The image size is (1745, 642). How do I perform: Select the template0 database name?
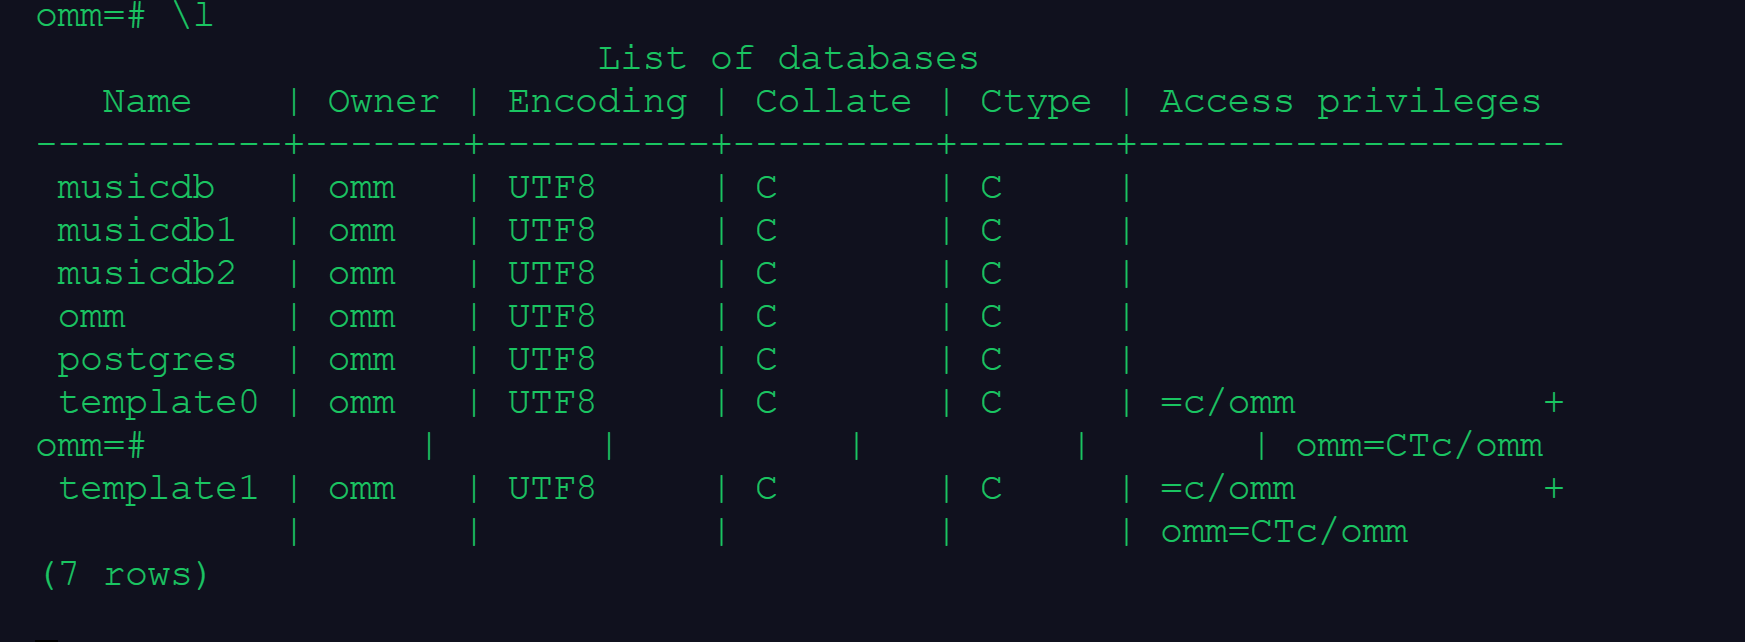[x=158, y=403]
